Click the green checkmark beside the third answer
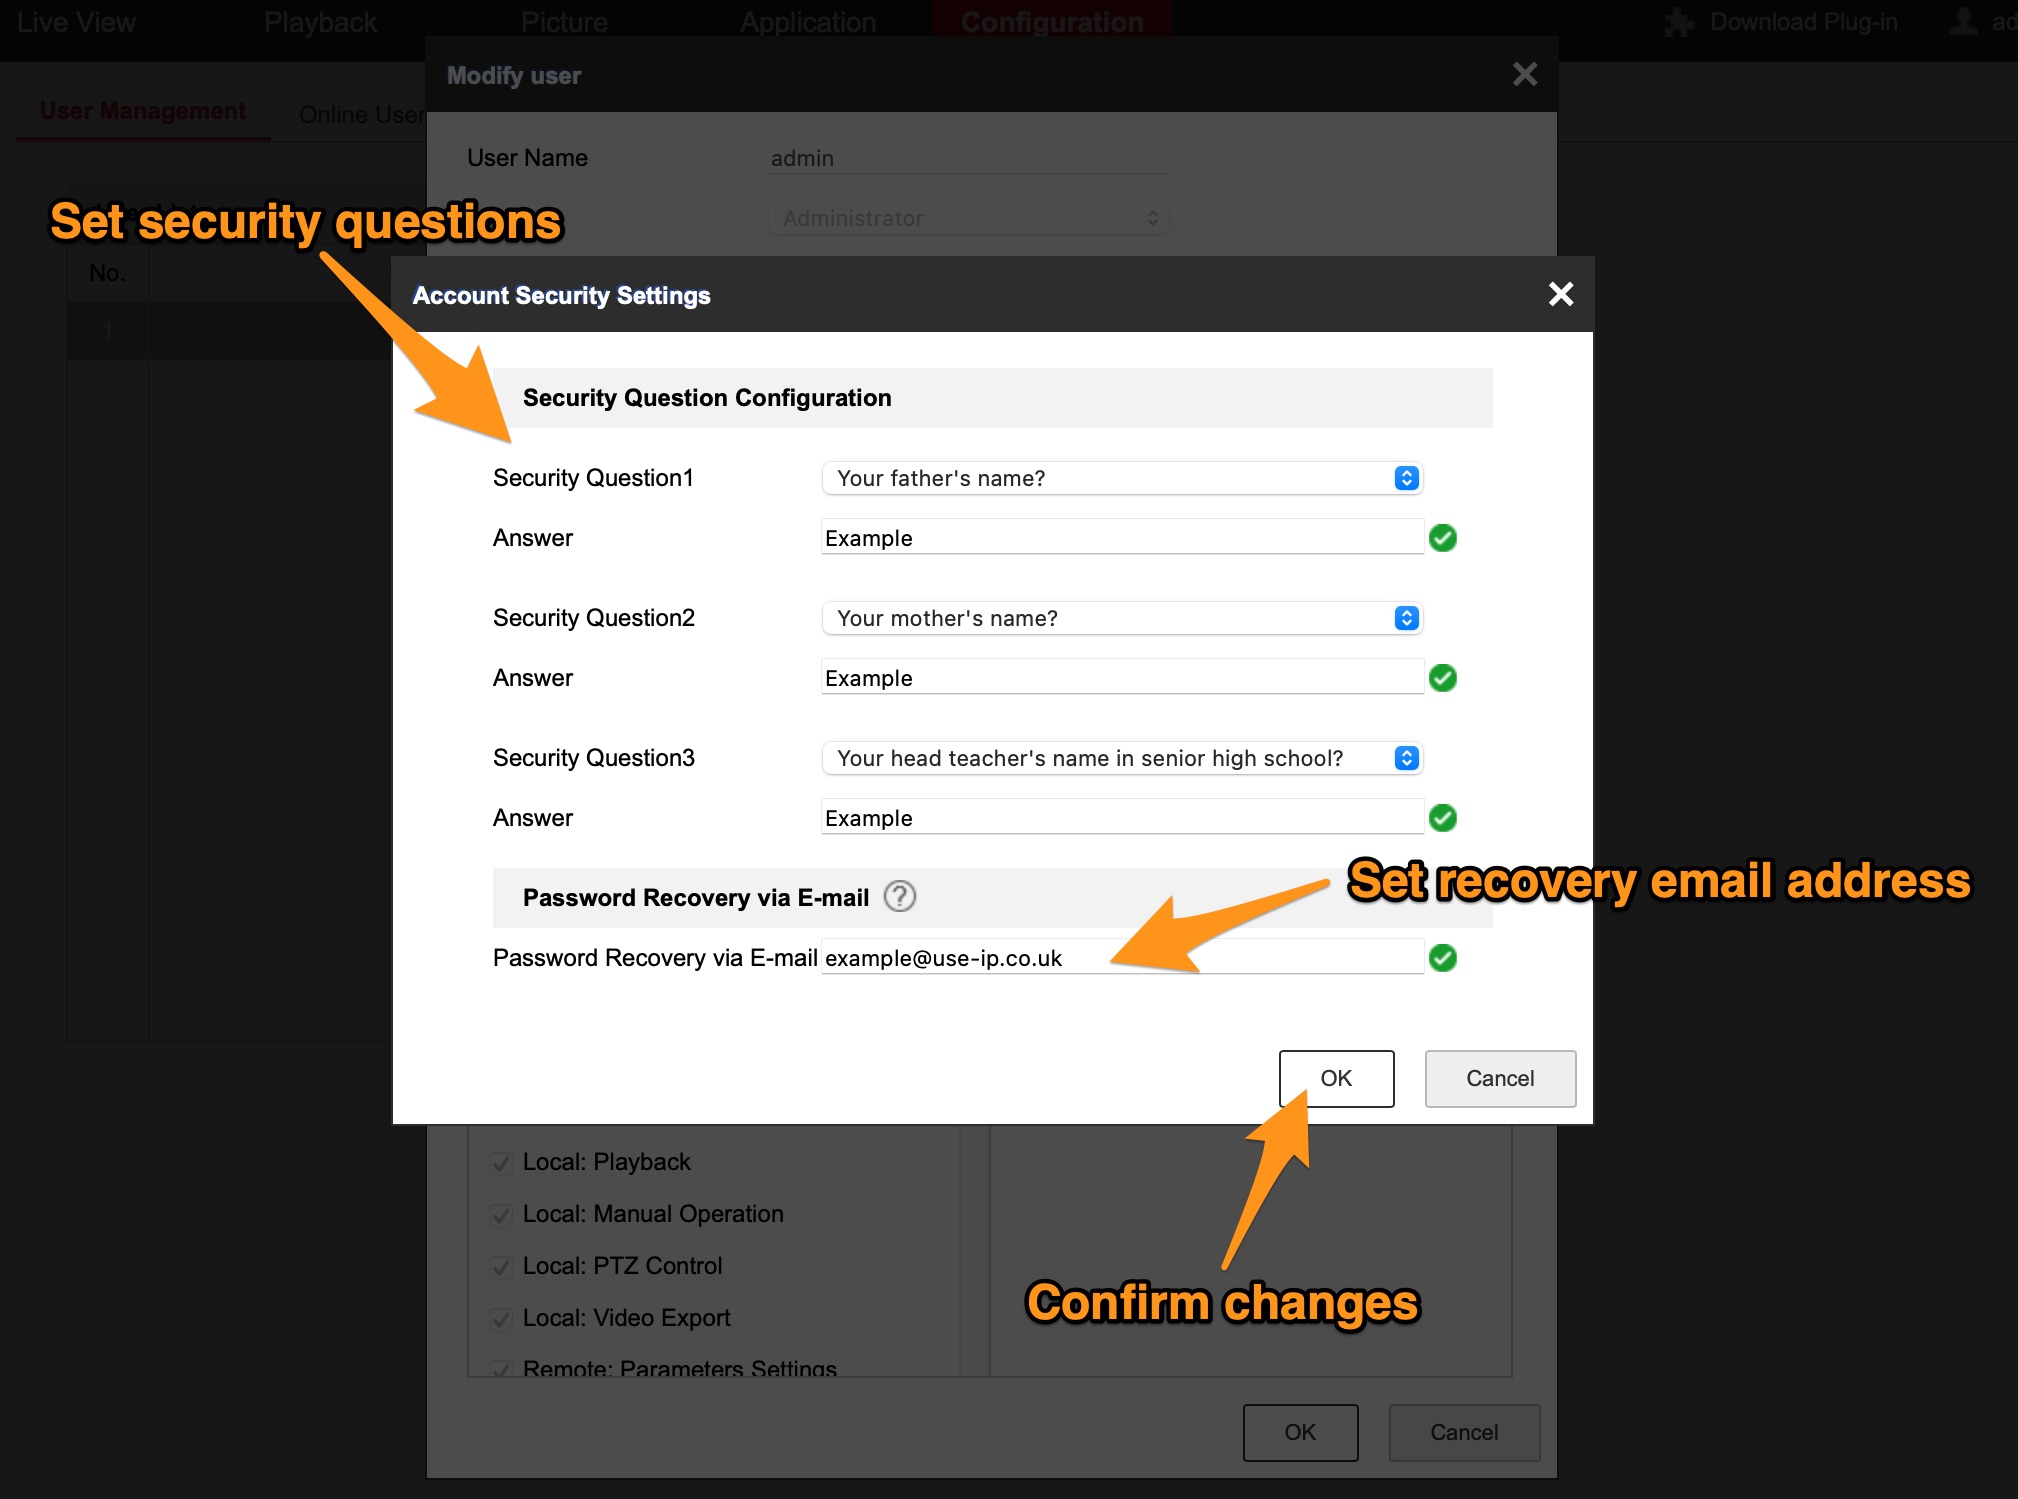 [x=1441, y=817]
